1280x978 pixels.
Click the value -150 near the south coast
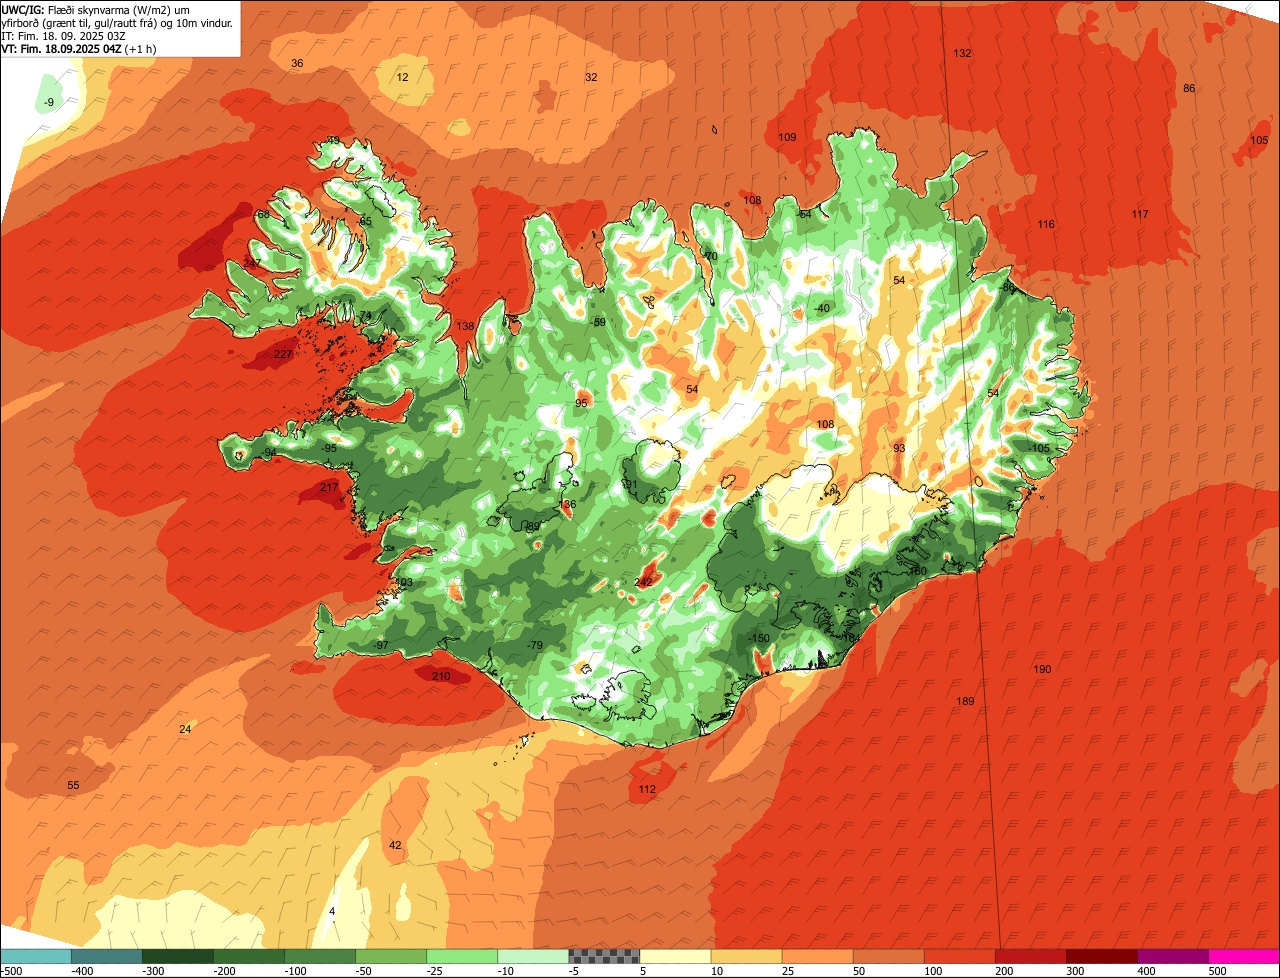(760, 639)
